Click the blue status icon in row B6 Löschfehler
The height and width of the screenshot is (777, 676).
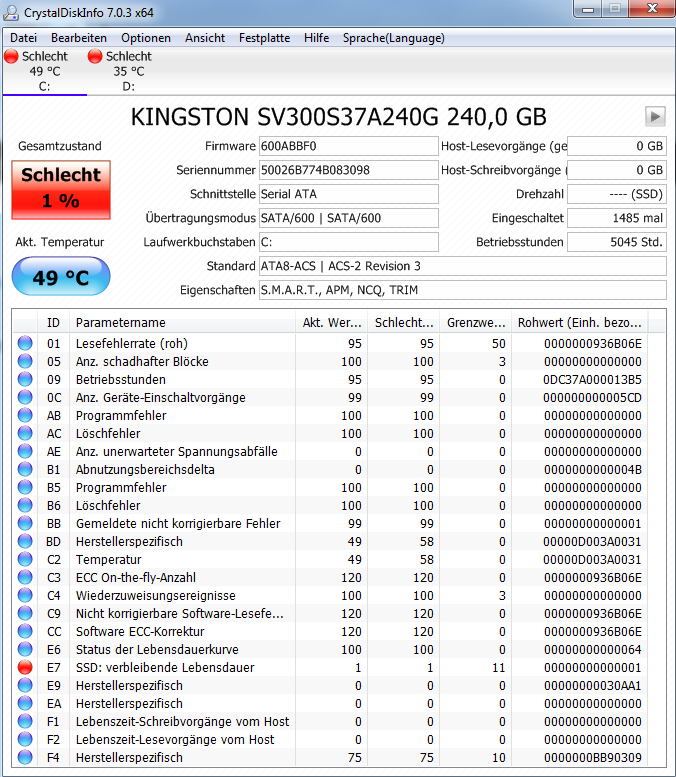tap(25, 505)
